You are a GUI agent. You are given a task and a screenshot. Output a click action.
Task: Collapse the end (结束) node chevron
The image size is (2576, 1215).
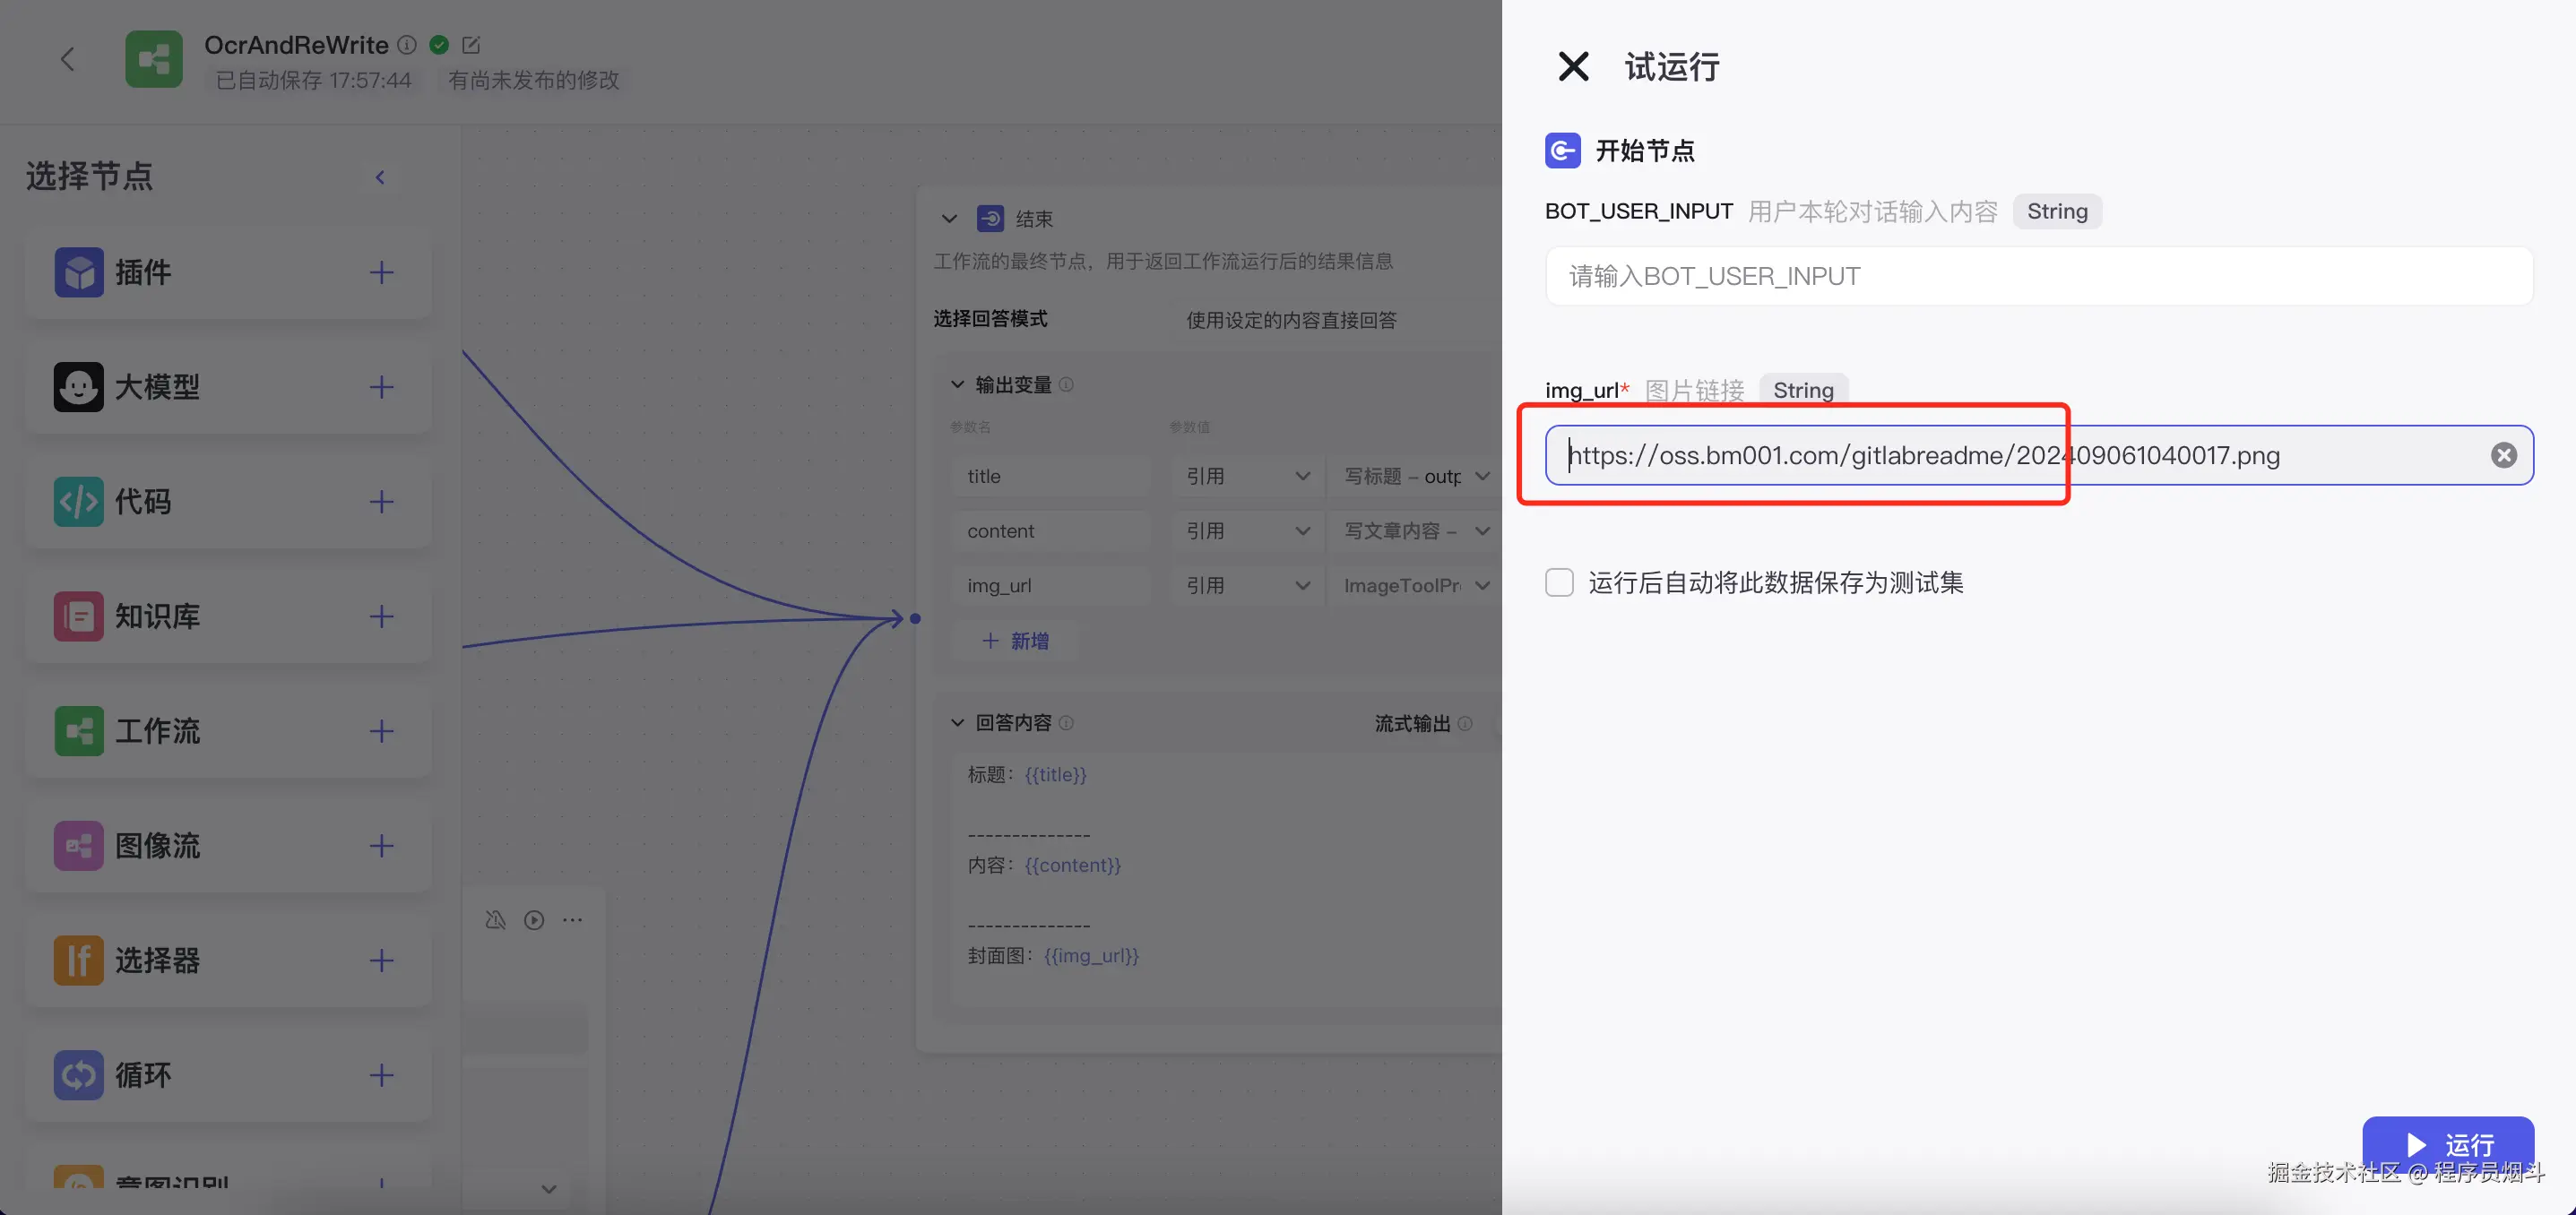[x=949, y=219]
